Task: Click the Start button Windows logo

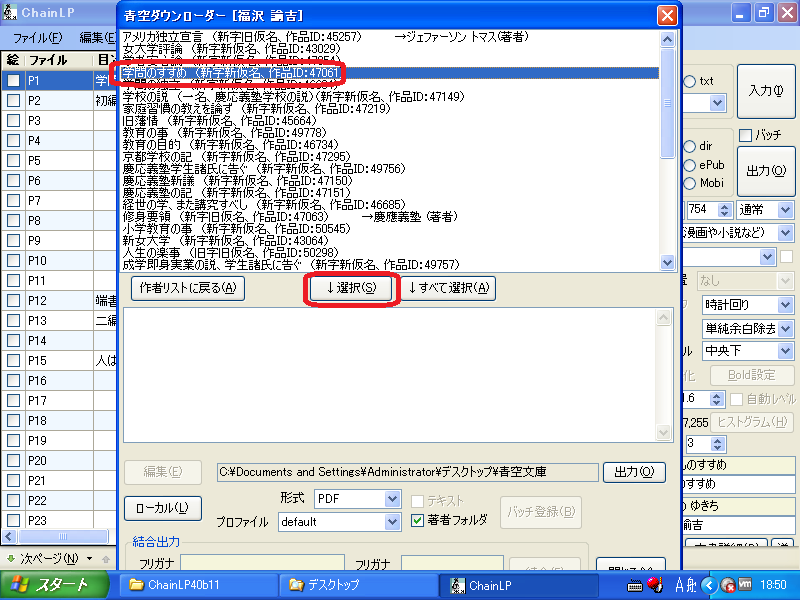Action: point(19,585)
